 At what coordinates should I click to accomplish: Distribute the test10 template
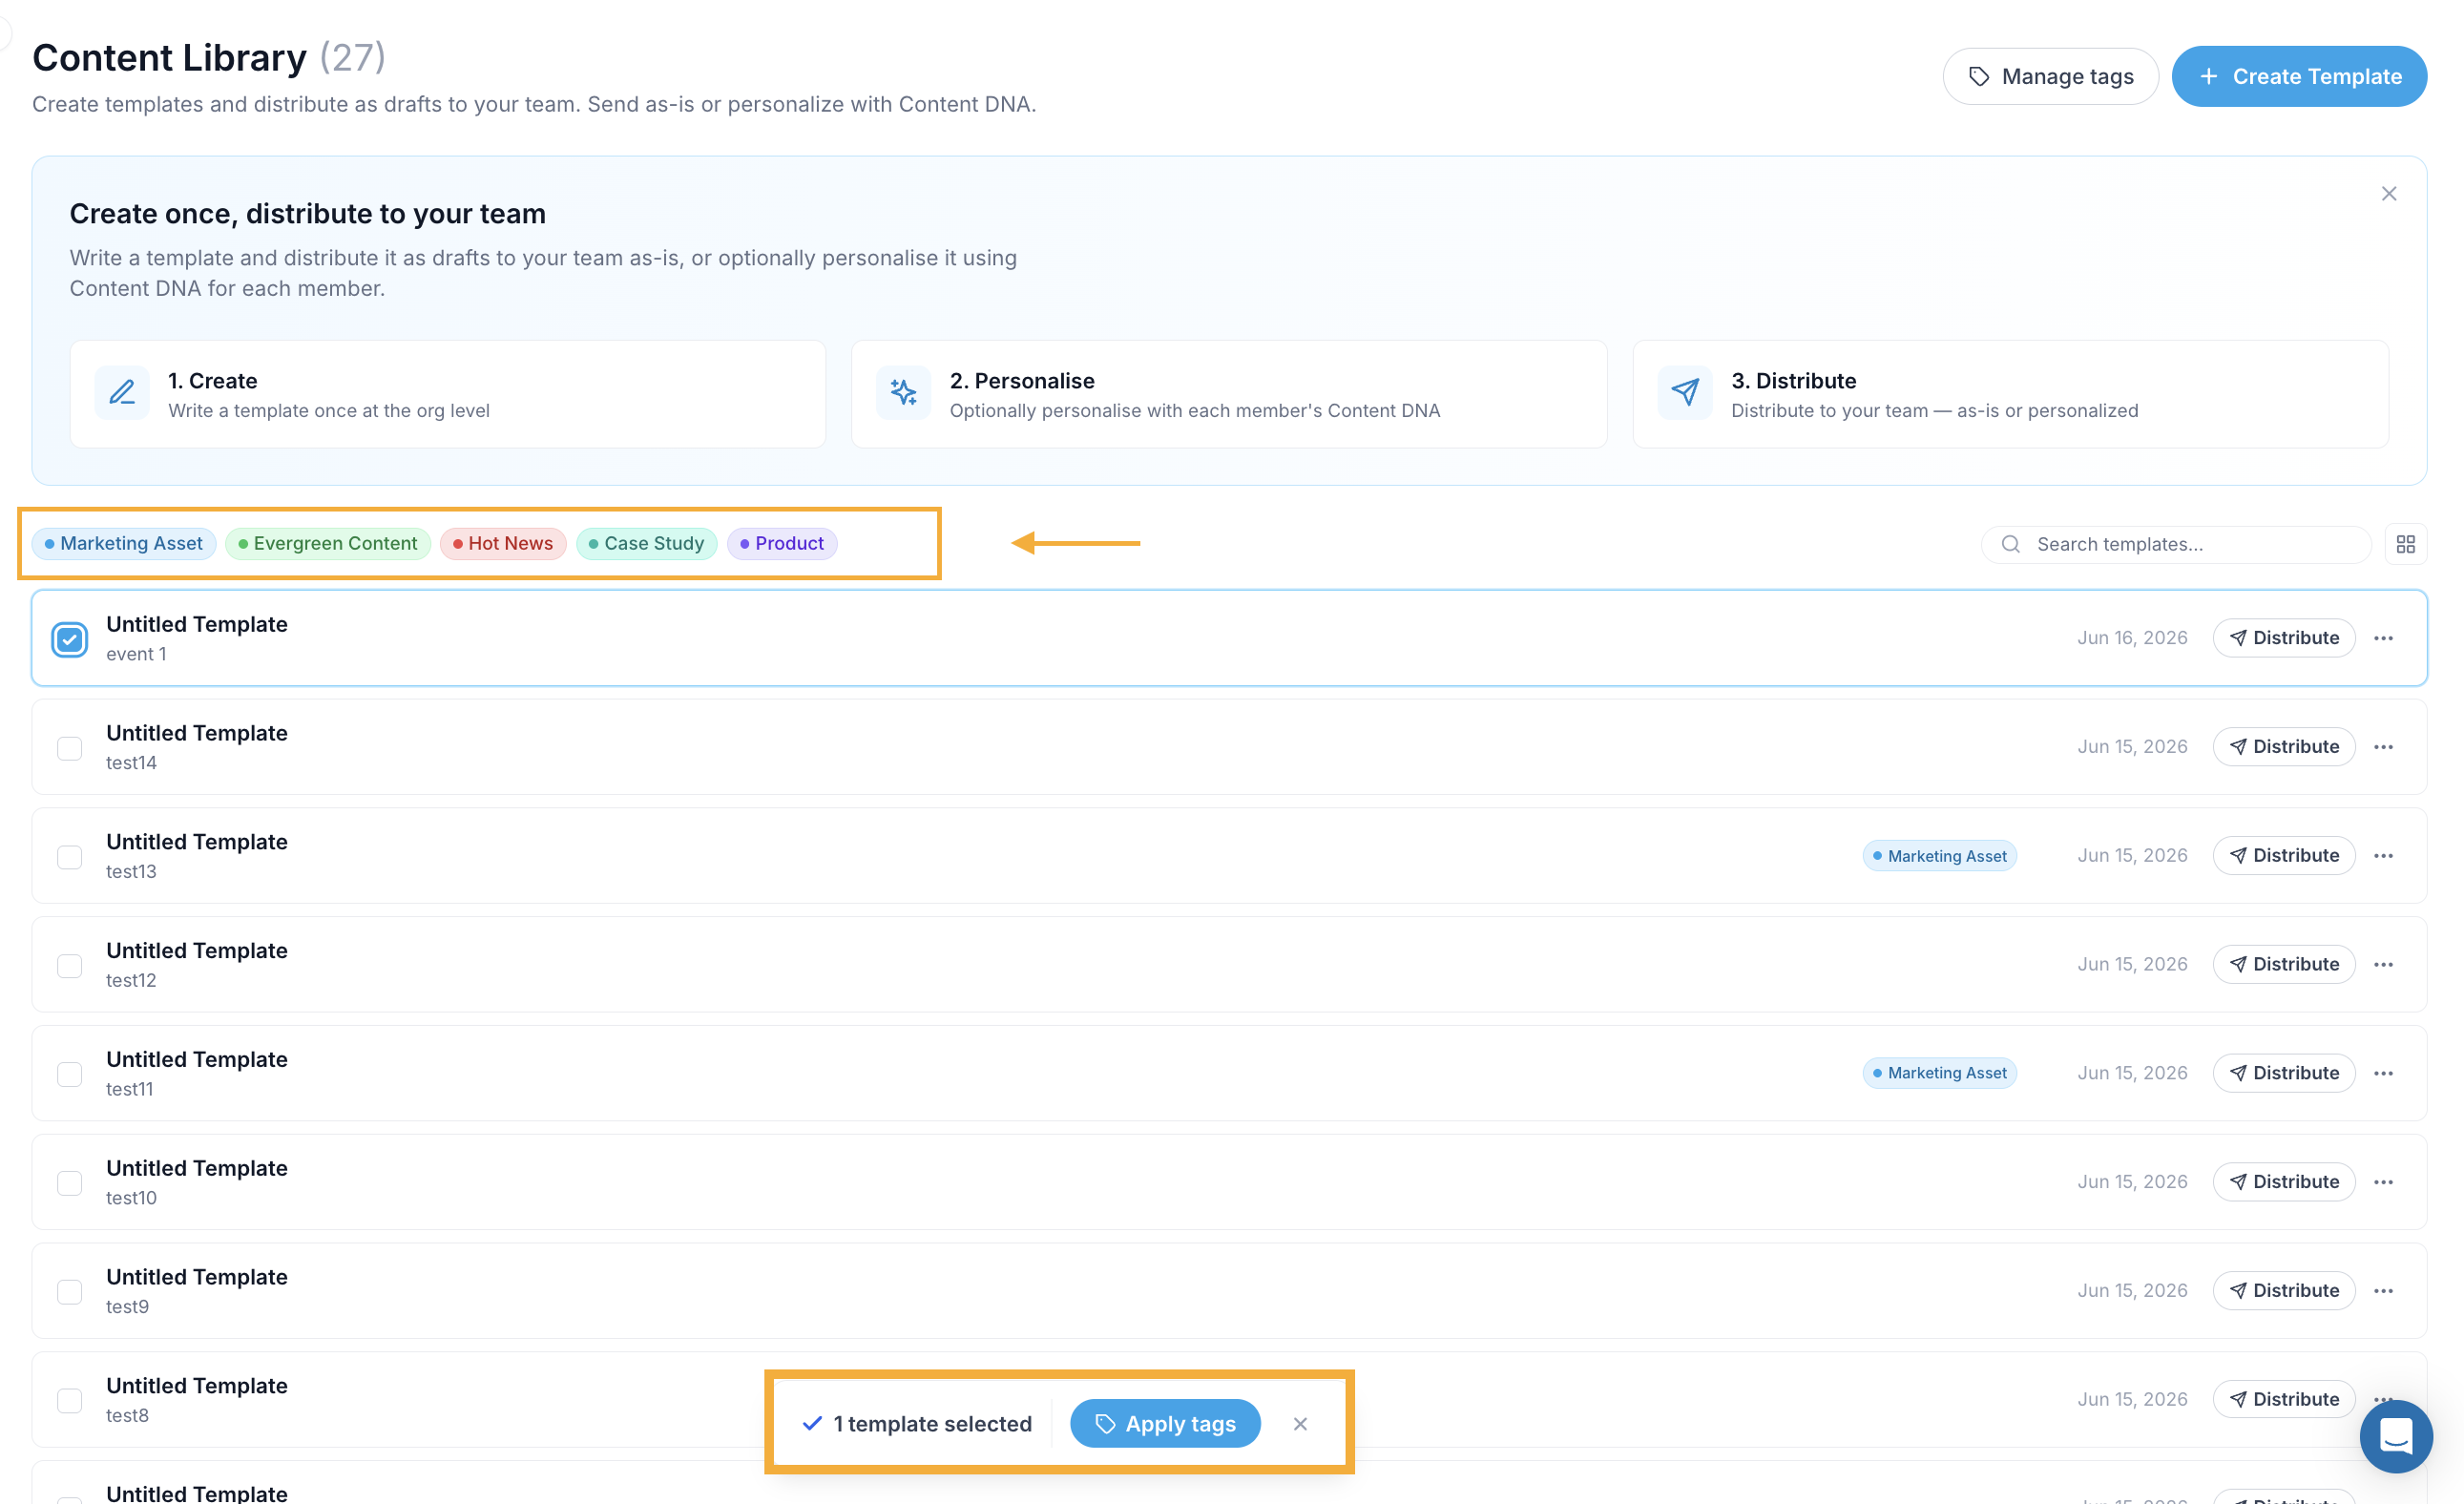coord(2284,1182)
